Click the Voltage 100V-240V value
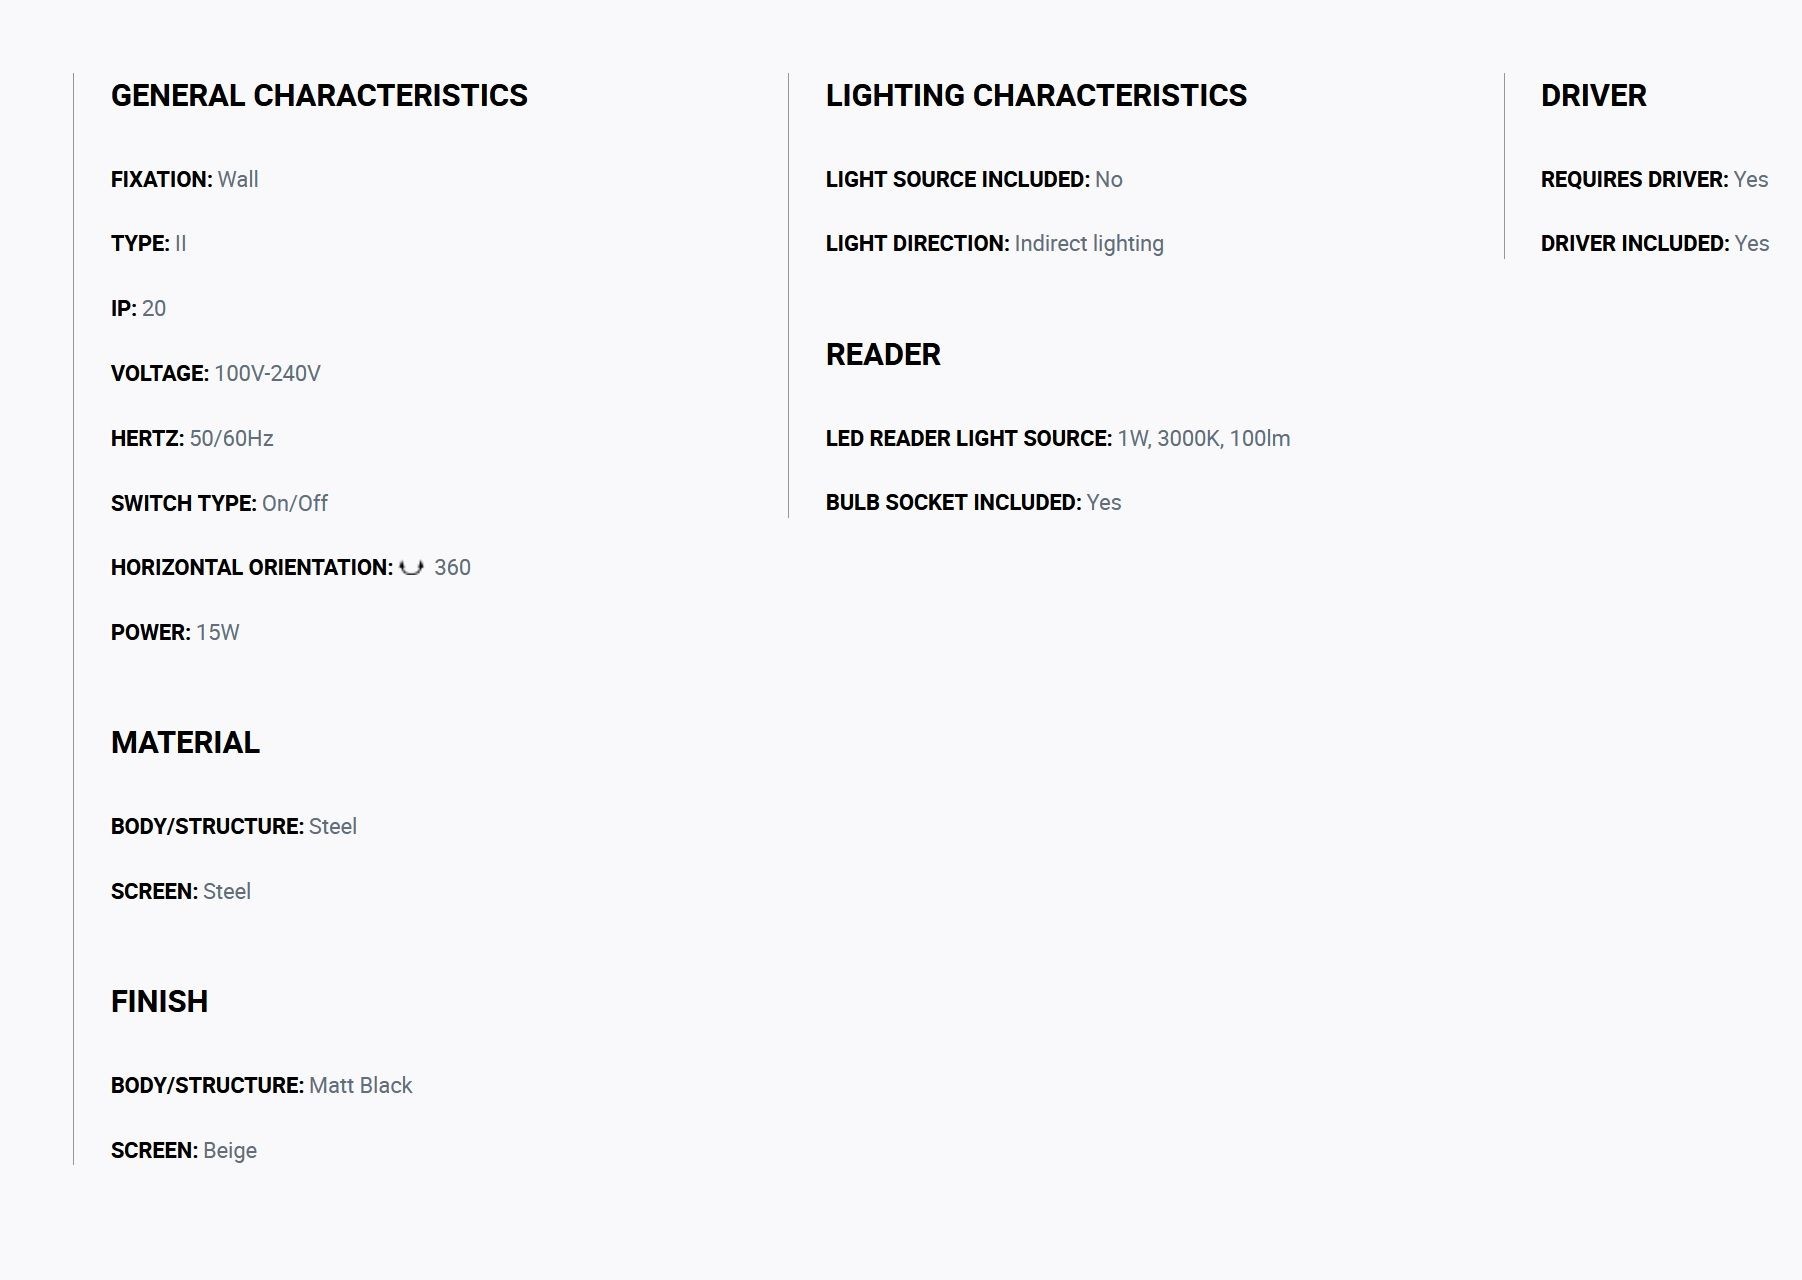Screen dimensions: 1802x1280 tap(267, 373)
